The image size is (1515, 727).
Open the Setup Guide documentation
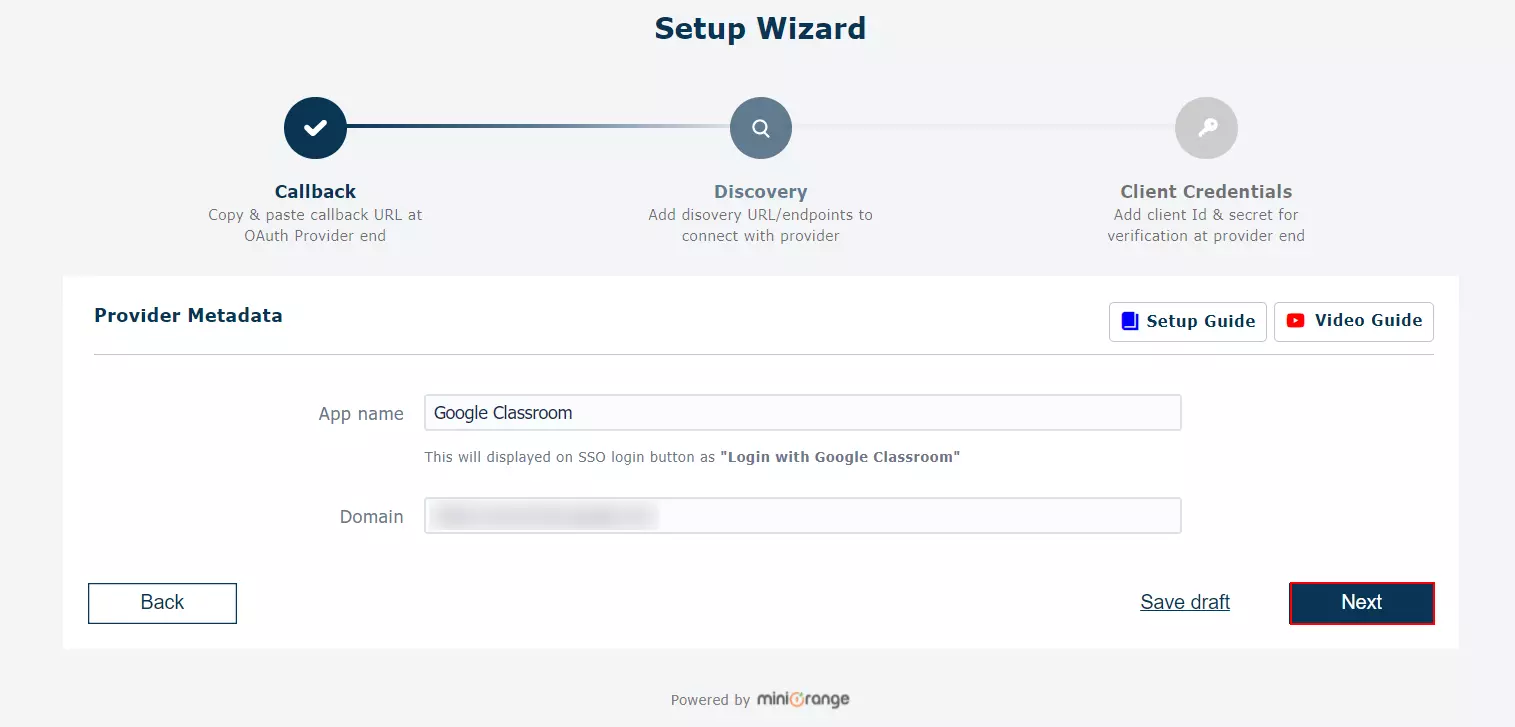pos(1187,321)
